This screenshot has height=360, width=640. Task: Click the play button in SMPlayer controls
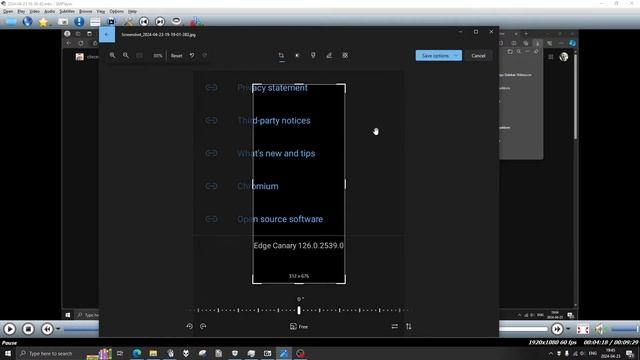pyautogui.click(x=10, y=329)
